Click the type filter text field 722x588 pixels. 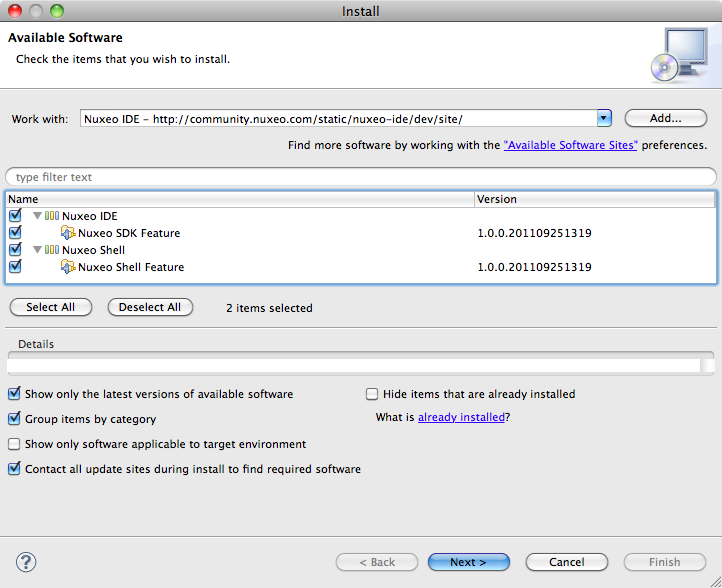pos(361,177)
